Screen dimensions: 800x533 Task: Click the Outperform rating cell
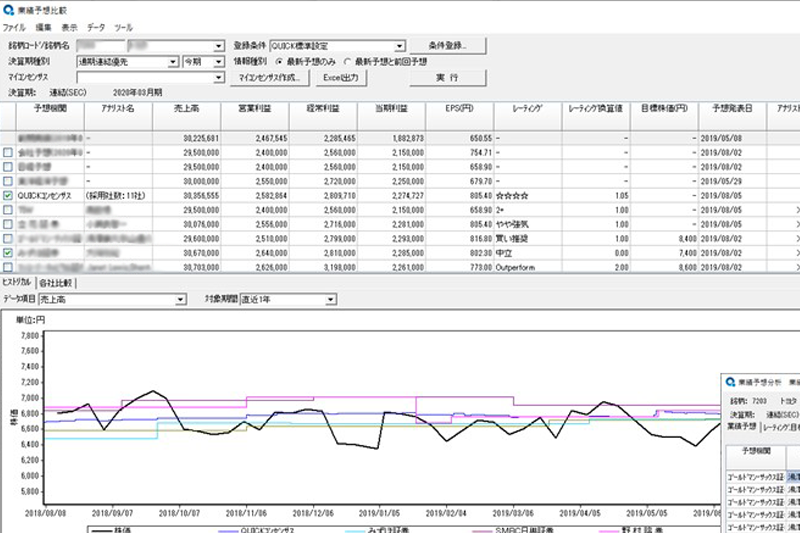(528, 267)
